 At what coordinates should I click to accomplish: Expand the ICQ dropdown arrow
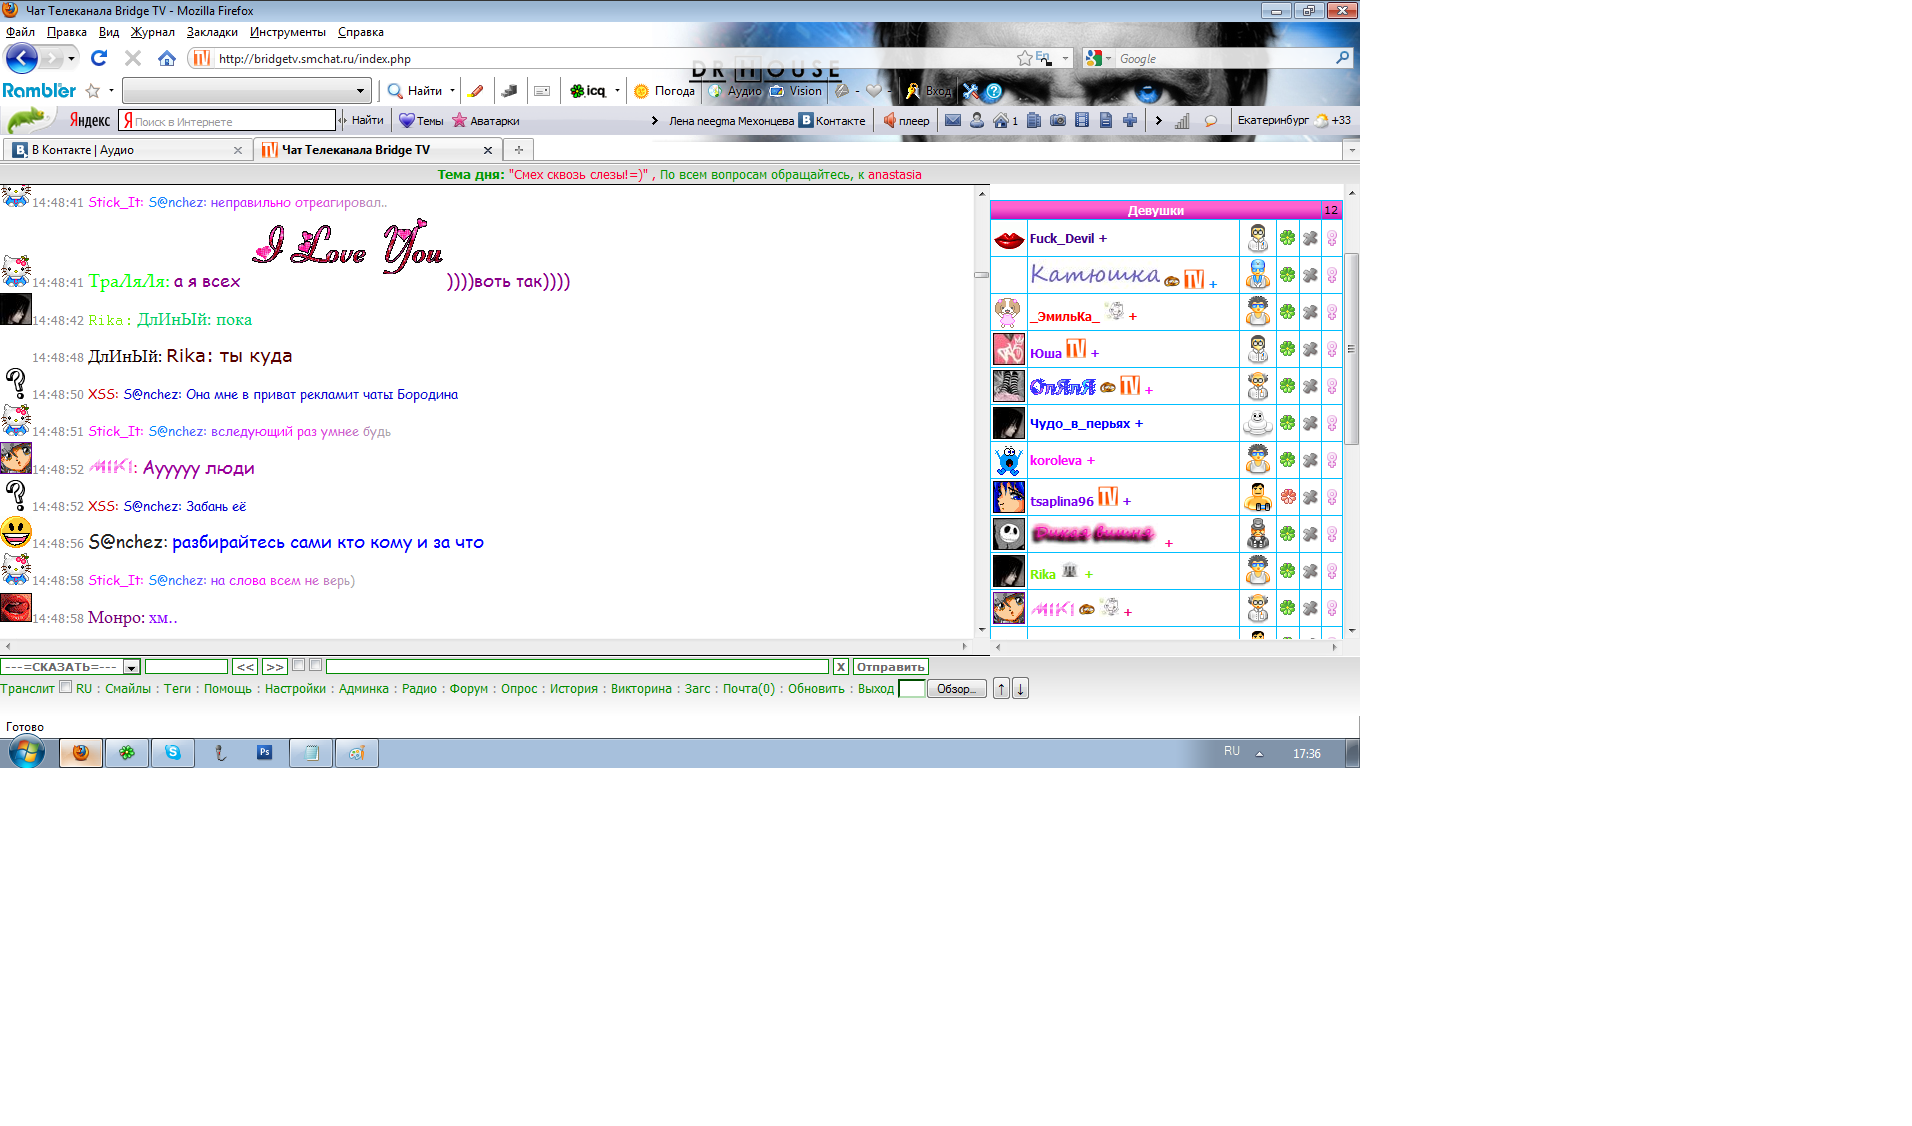617,91
